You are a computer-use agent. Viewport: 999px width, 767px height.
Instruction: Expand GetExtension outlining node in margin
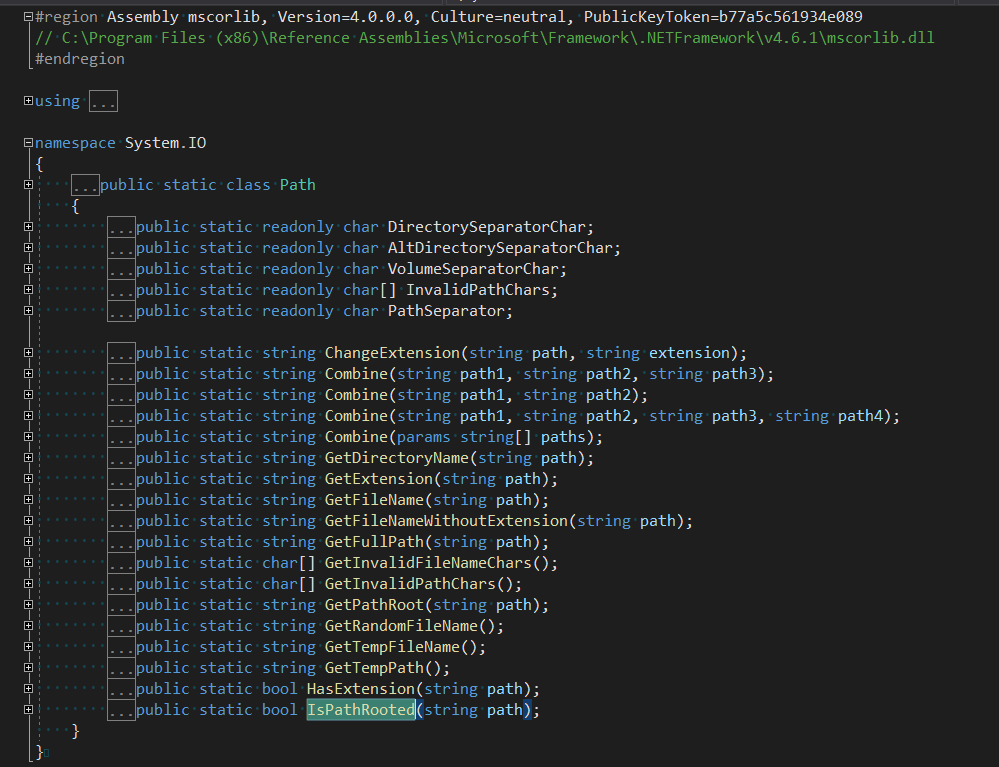27,478
